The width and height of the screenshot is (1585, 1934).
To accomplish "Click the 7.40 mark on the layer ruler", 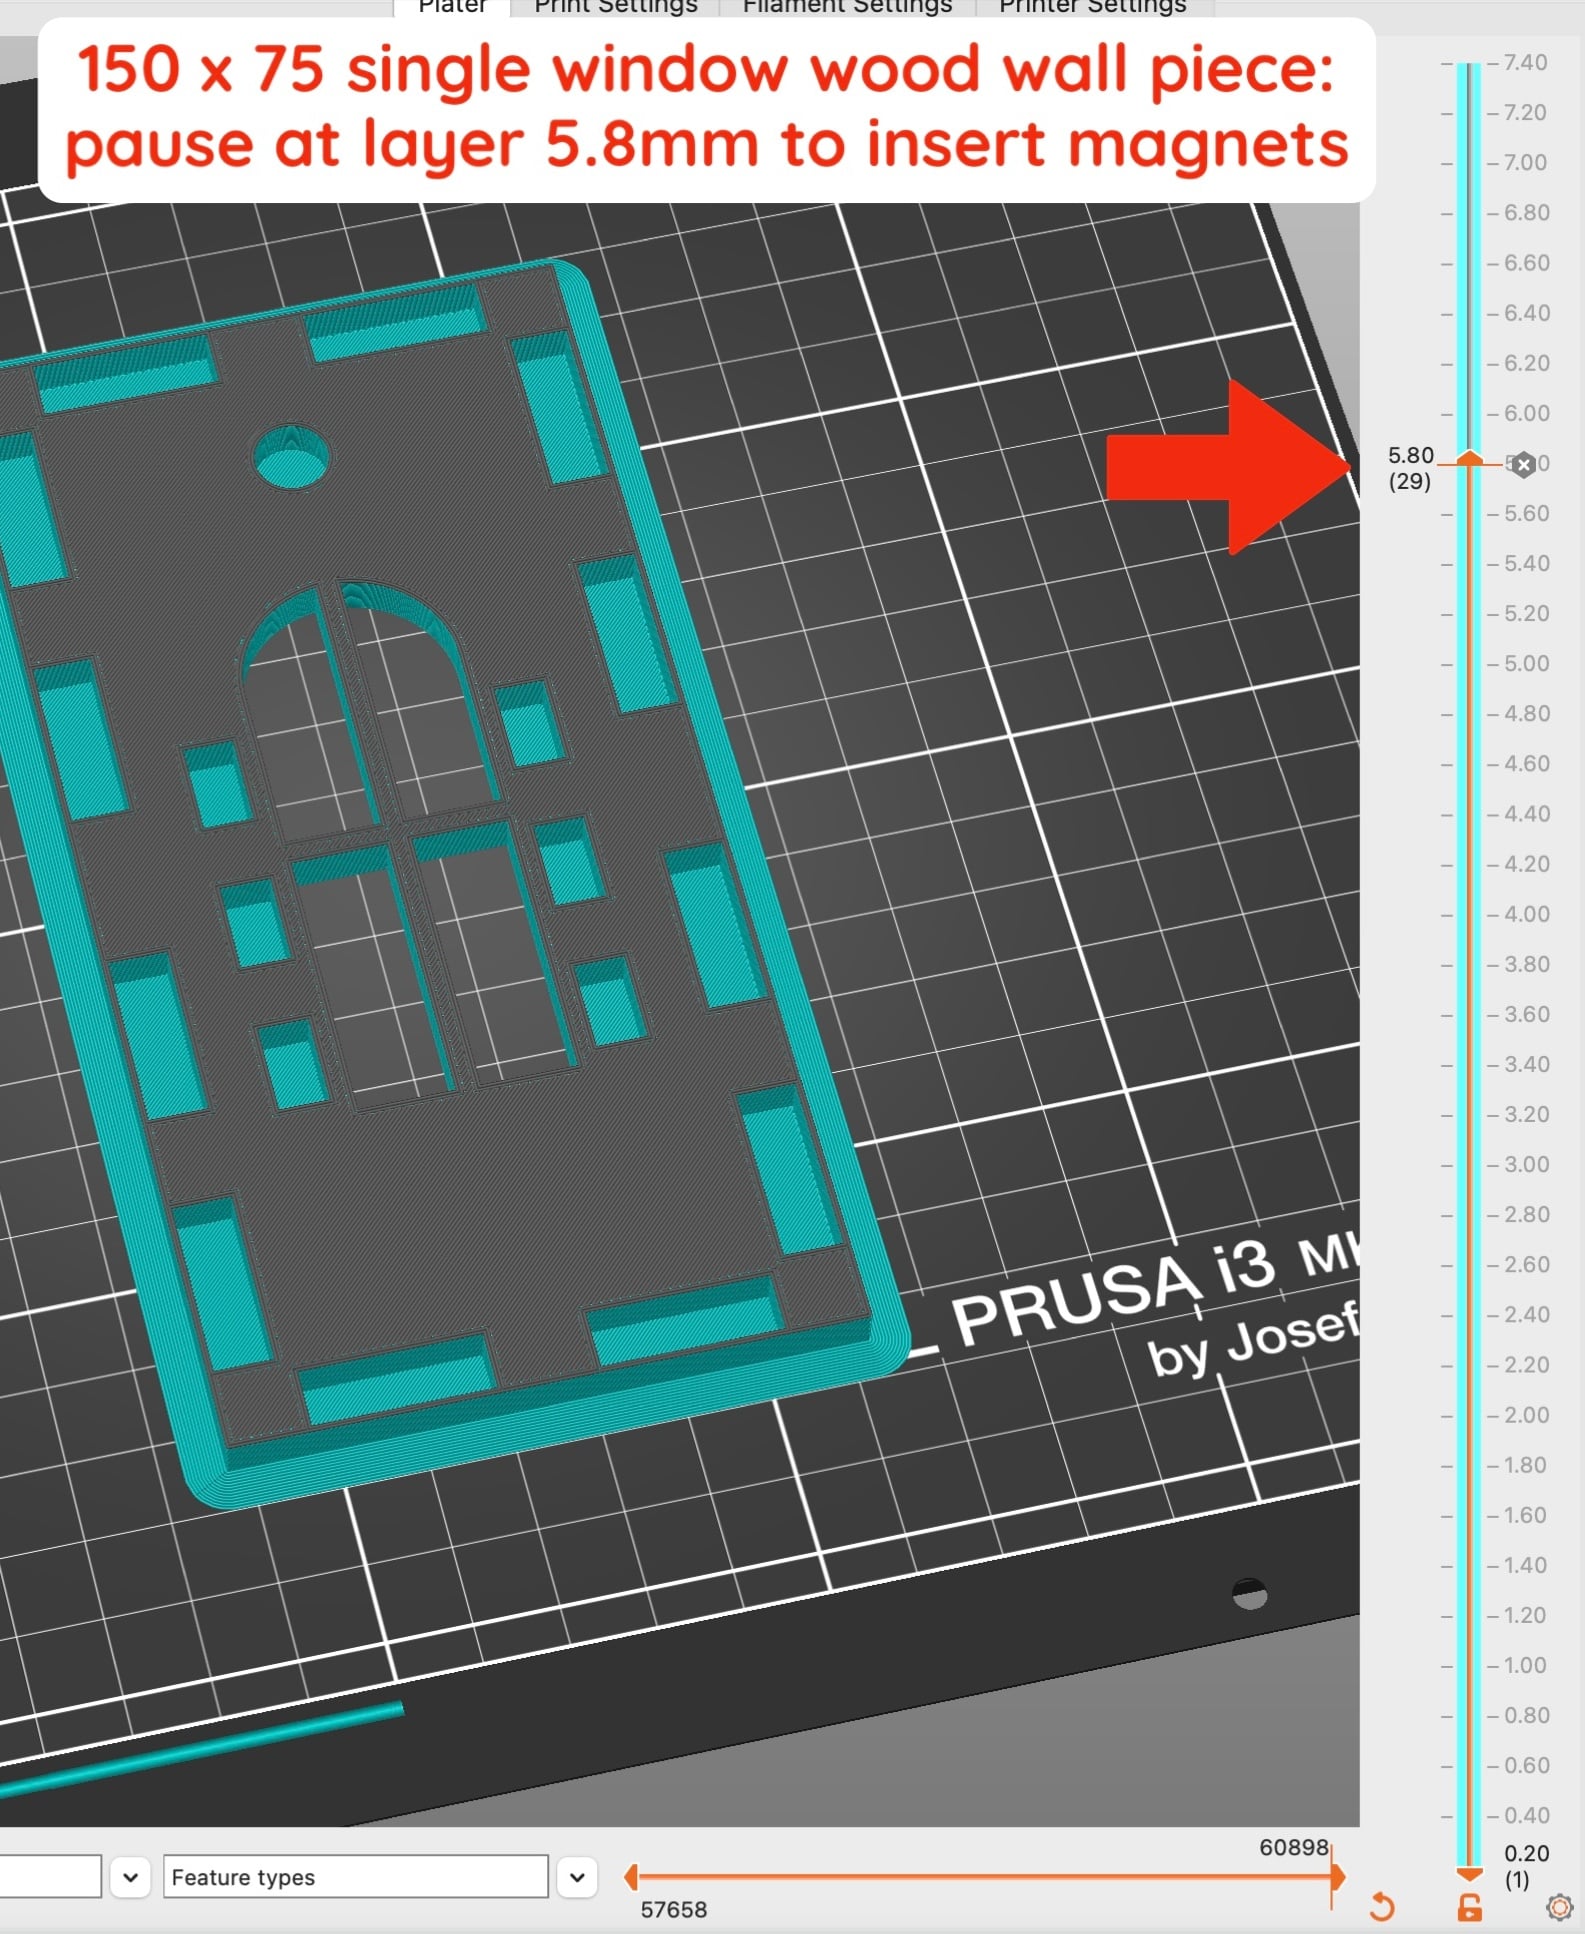I will tap(1525, 62).
